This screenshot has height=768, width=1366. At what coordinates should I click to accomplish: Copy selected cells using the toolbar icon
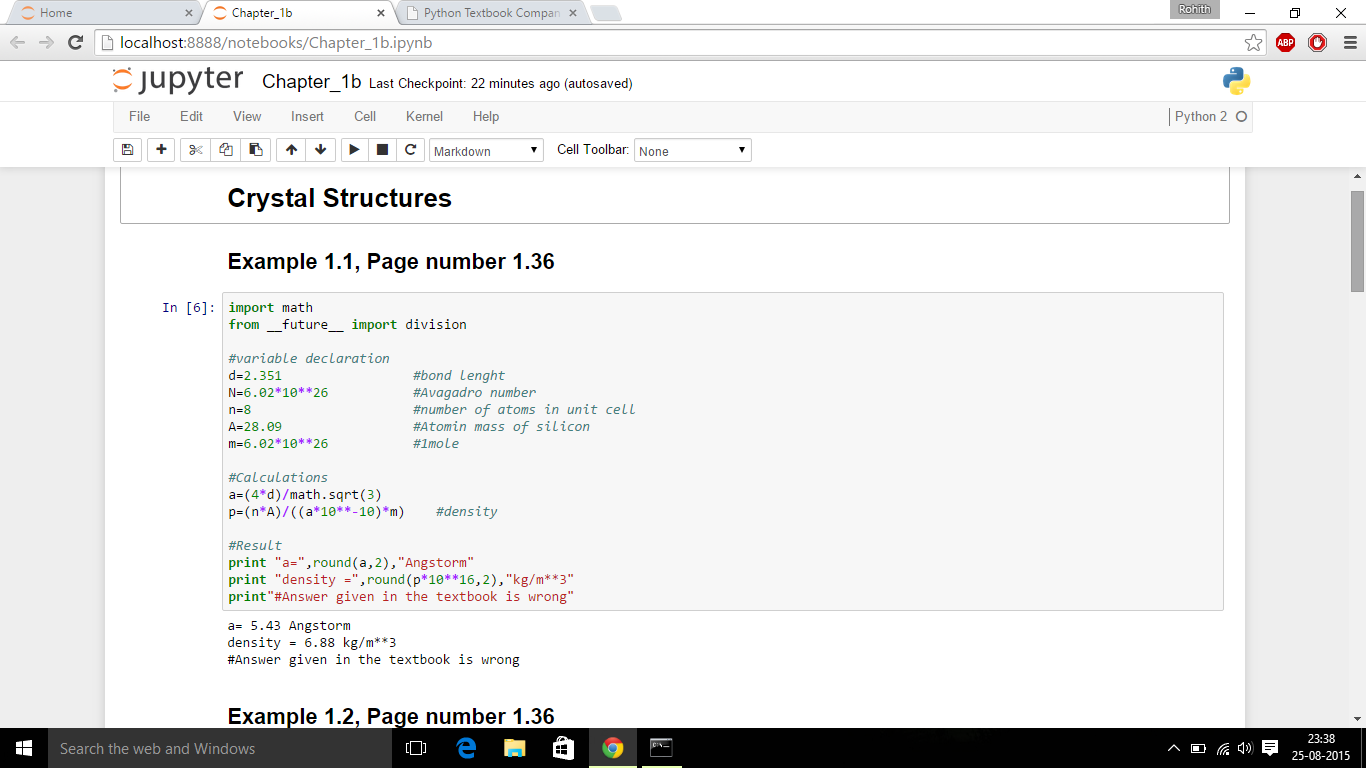point(225,150)
